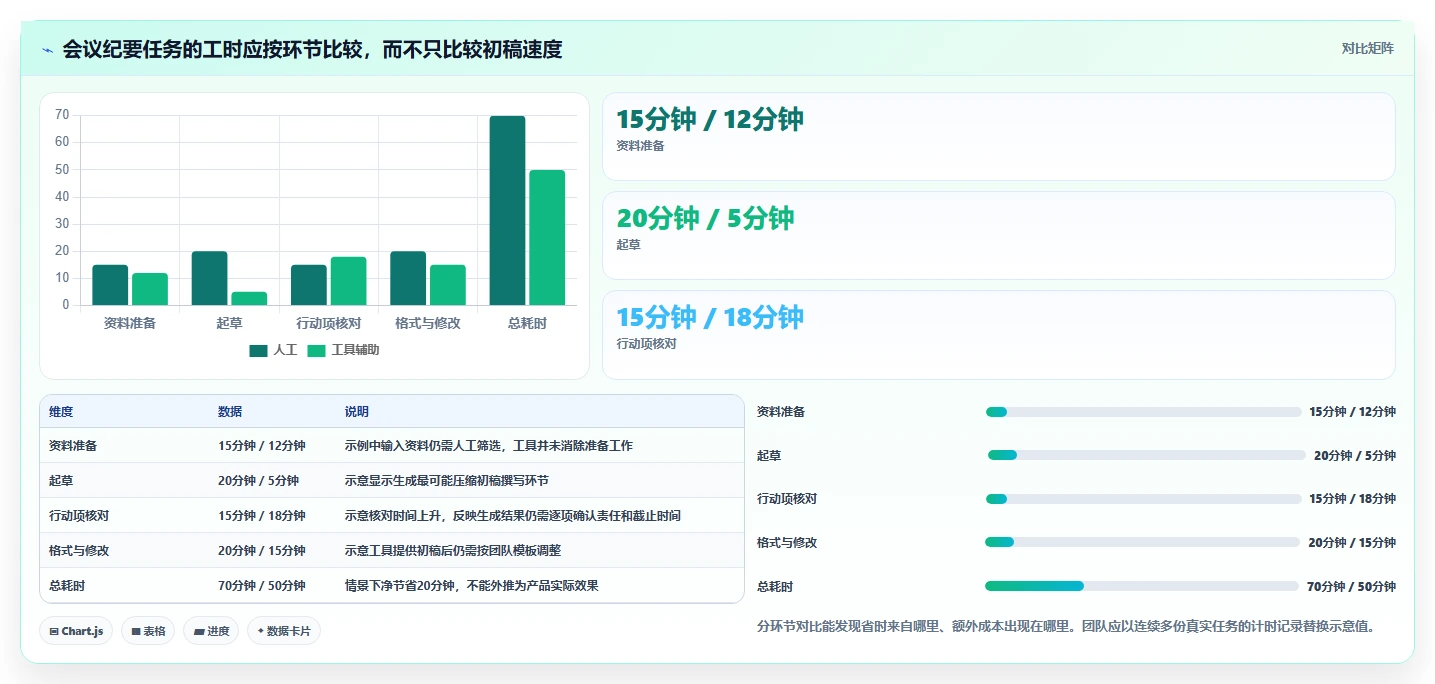Click the 说明 table column header
1435x684 pixels.
tap(357, 412)
